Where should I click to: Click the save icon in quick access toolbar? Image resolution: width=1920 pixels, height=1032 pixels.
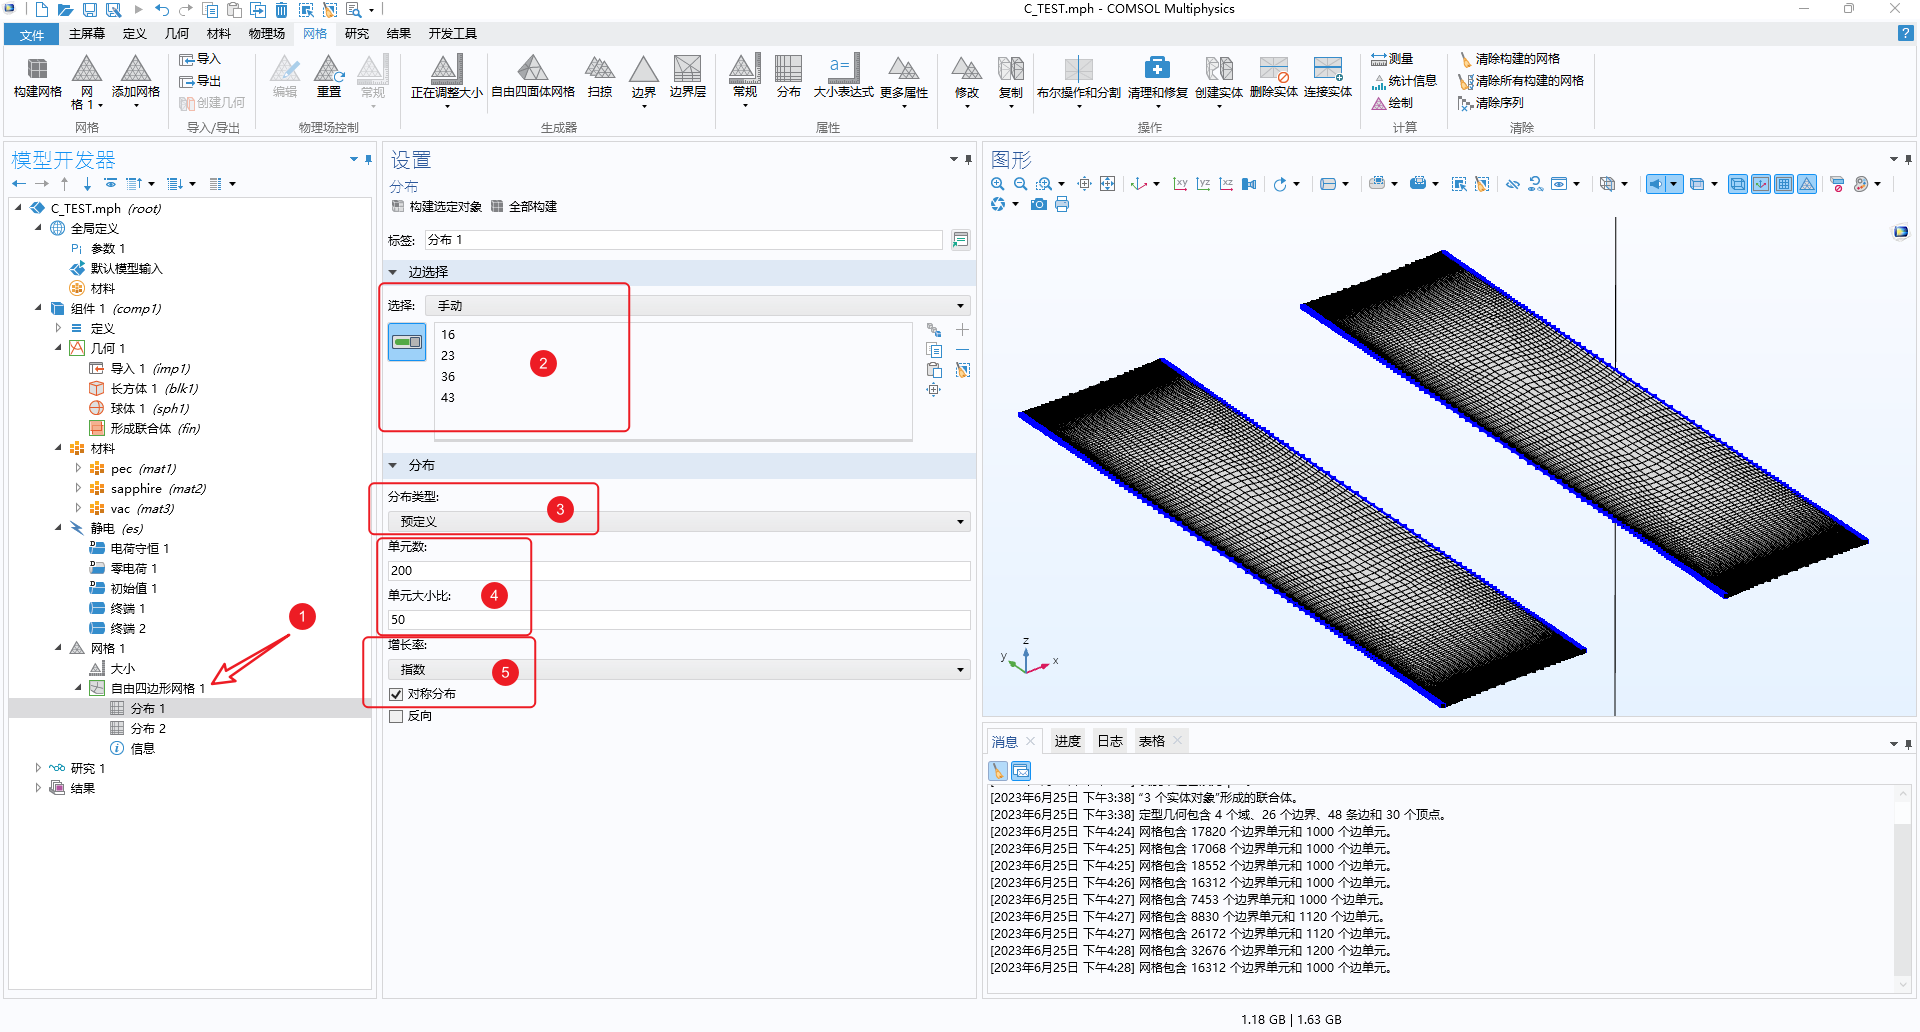[90, 10]
